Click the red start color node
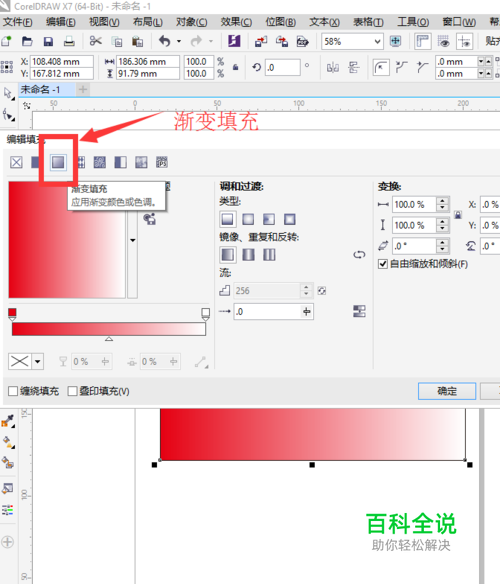Image resolution: width=500 pixels, height=584 pixels. pyautogui.click(x=12, y=314)
